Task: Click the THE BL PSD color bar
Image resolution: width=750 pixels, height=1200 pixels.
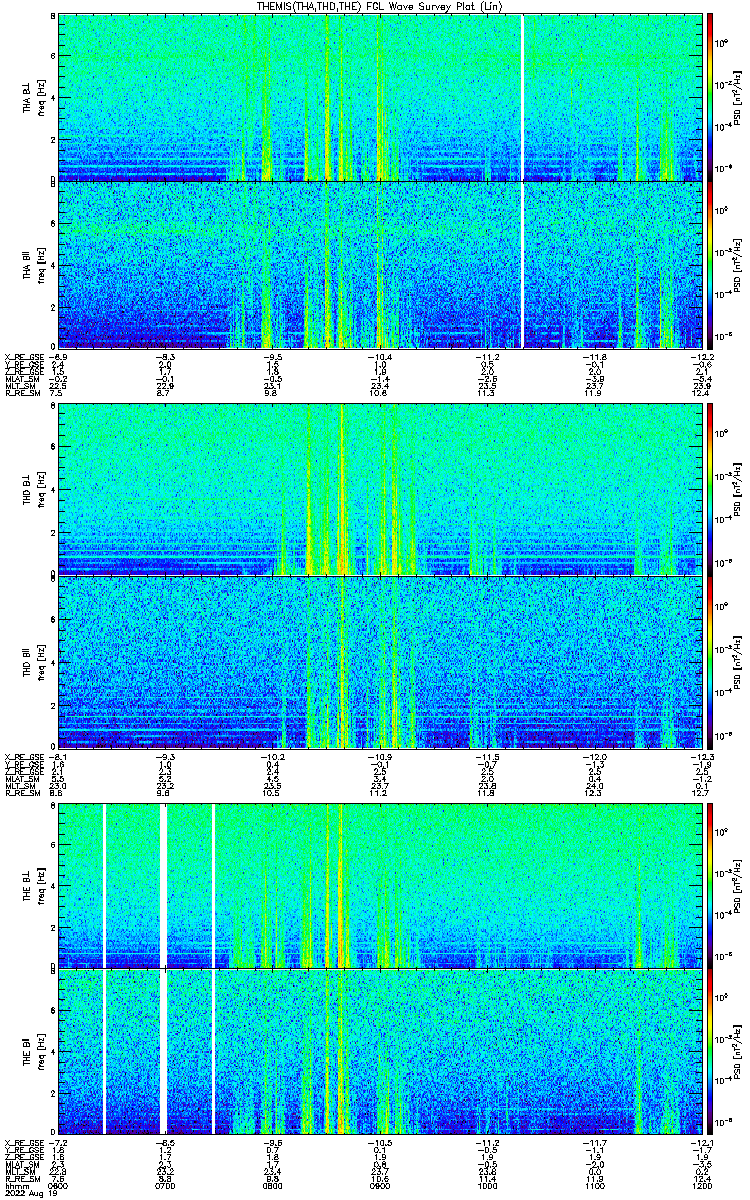Action: pos(710,886)
